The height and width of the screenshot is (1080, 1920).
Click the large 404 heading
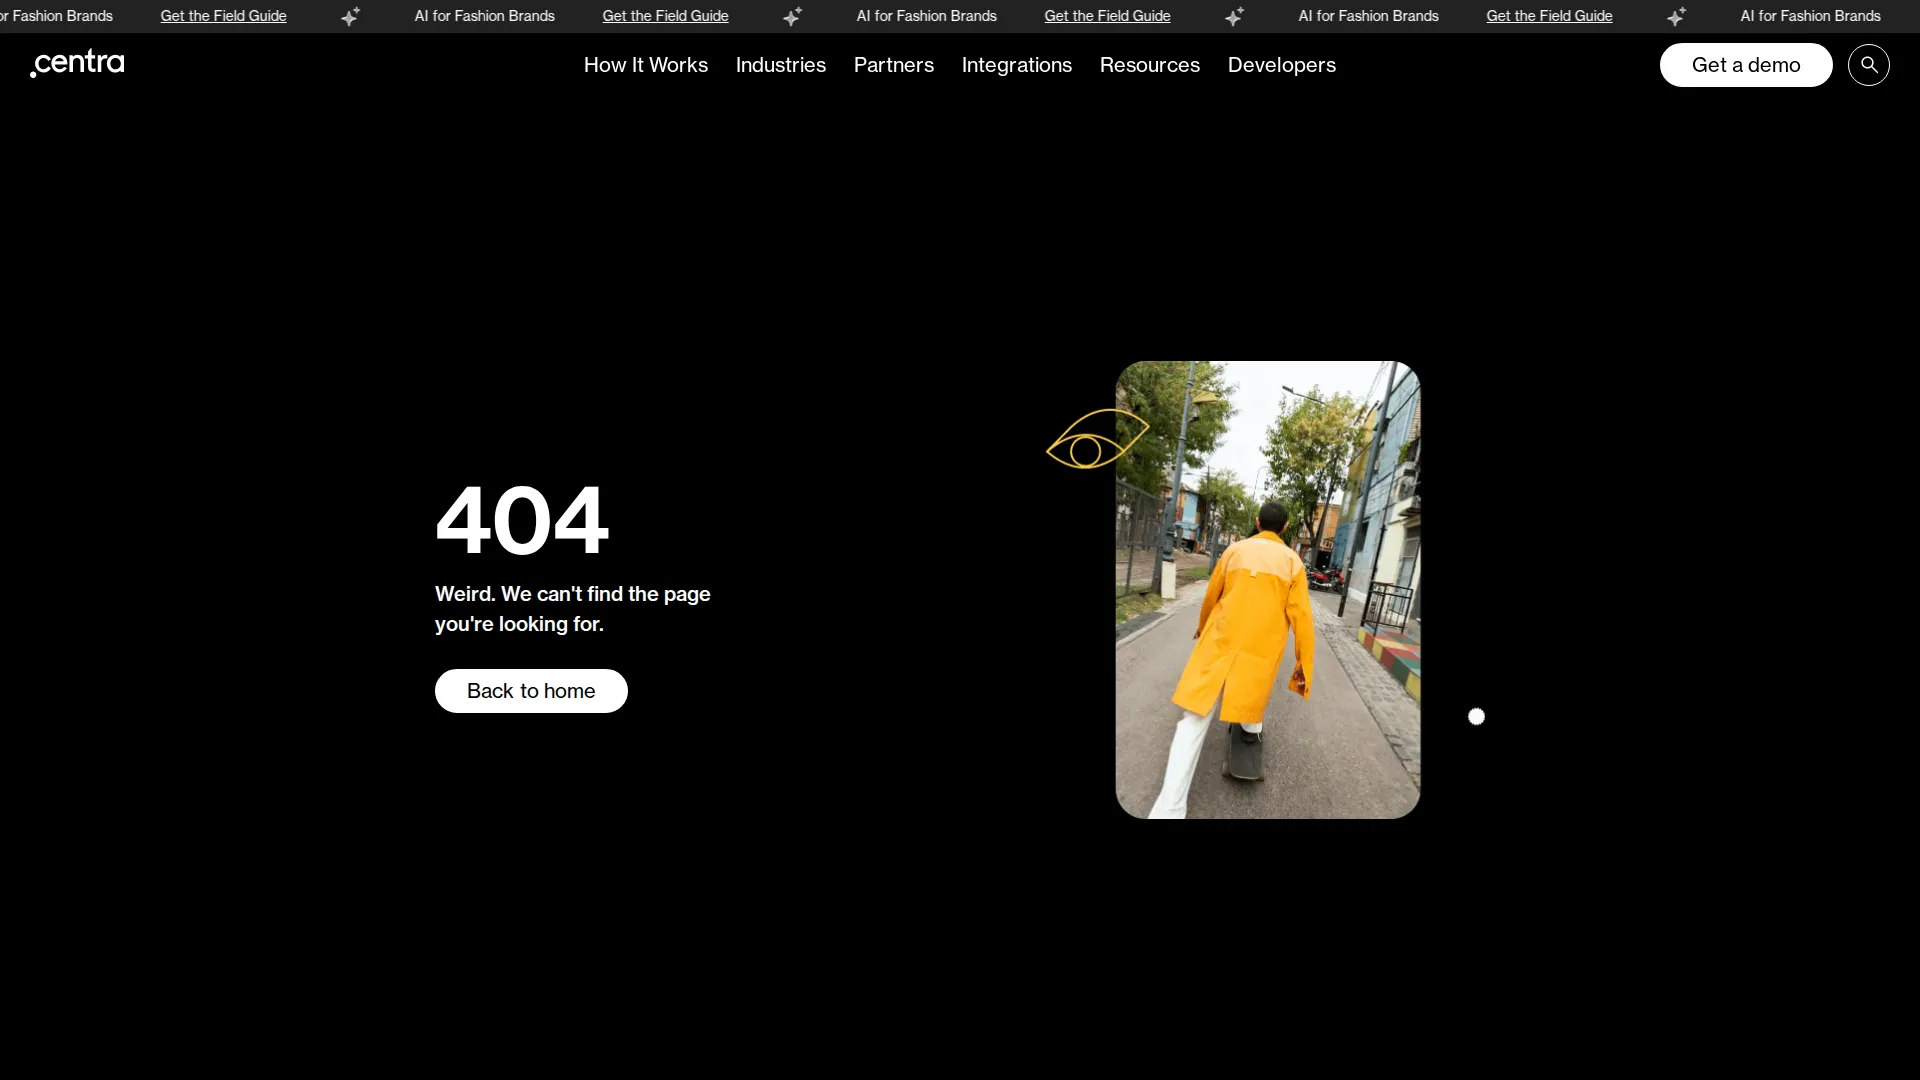[x=521, y=520]
